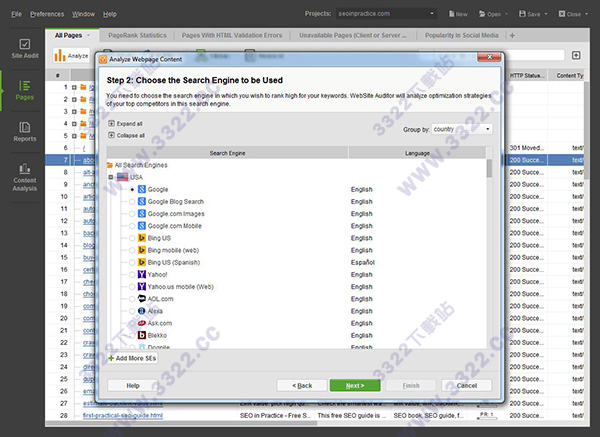The height and width of the screenshot is (437, 600).
Task: Open the Pages sidebar section
Action: tap(24, 90)
